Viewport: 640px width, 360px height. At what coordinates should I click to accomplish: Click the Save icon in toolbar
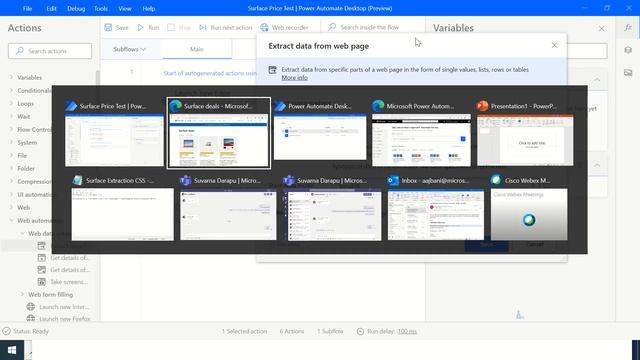[x=108, y=27]
